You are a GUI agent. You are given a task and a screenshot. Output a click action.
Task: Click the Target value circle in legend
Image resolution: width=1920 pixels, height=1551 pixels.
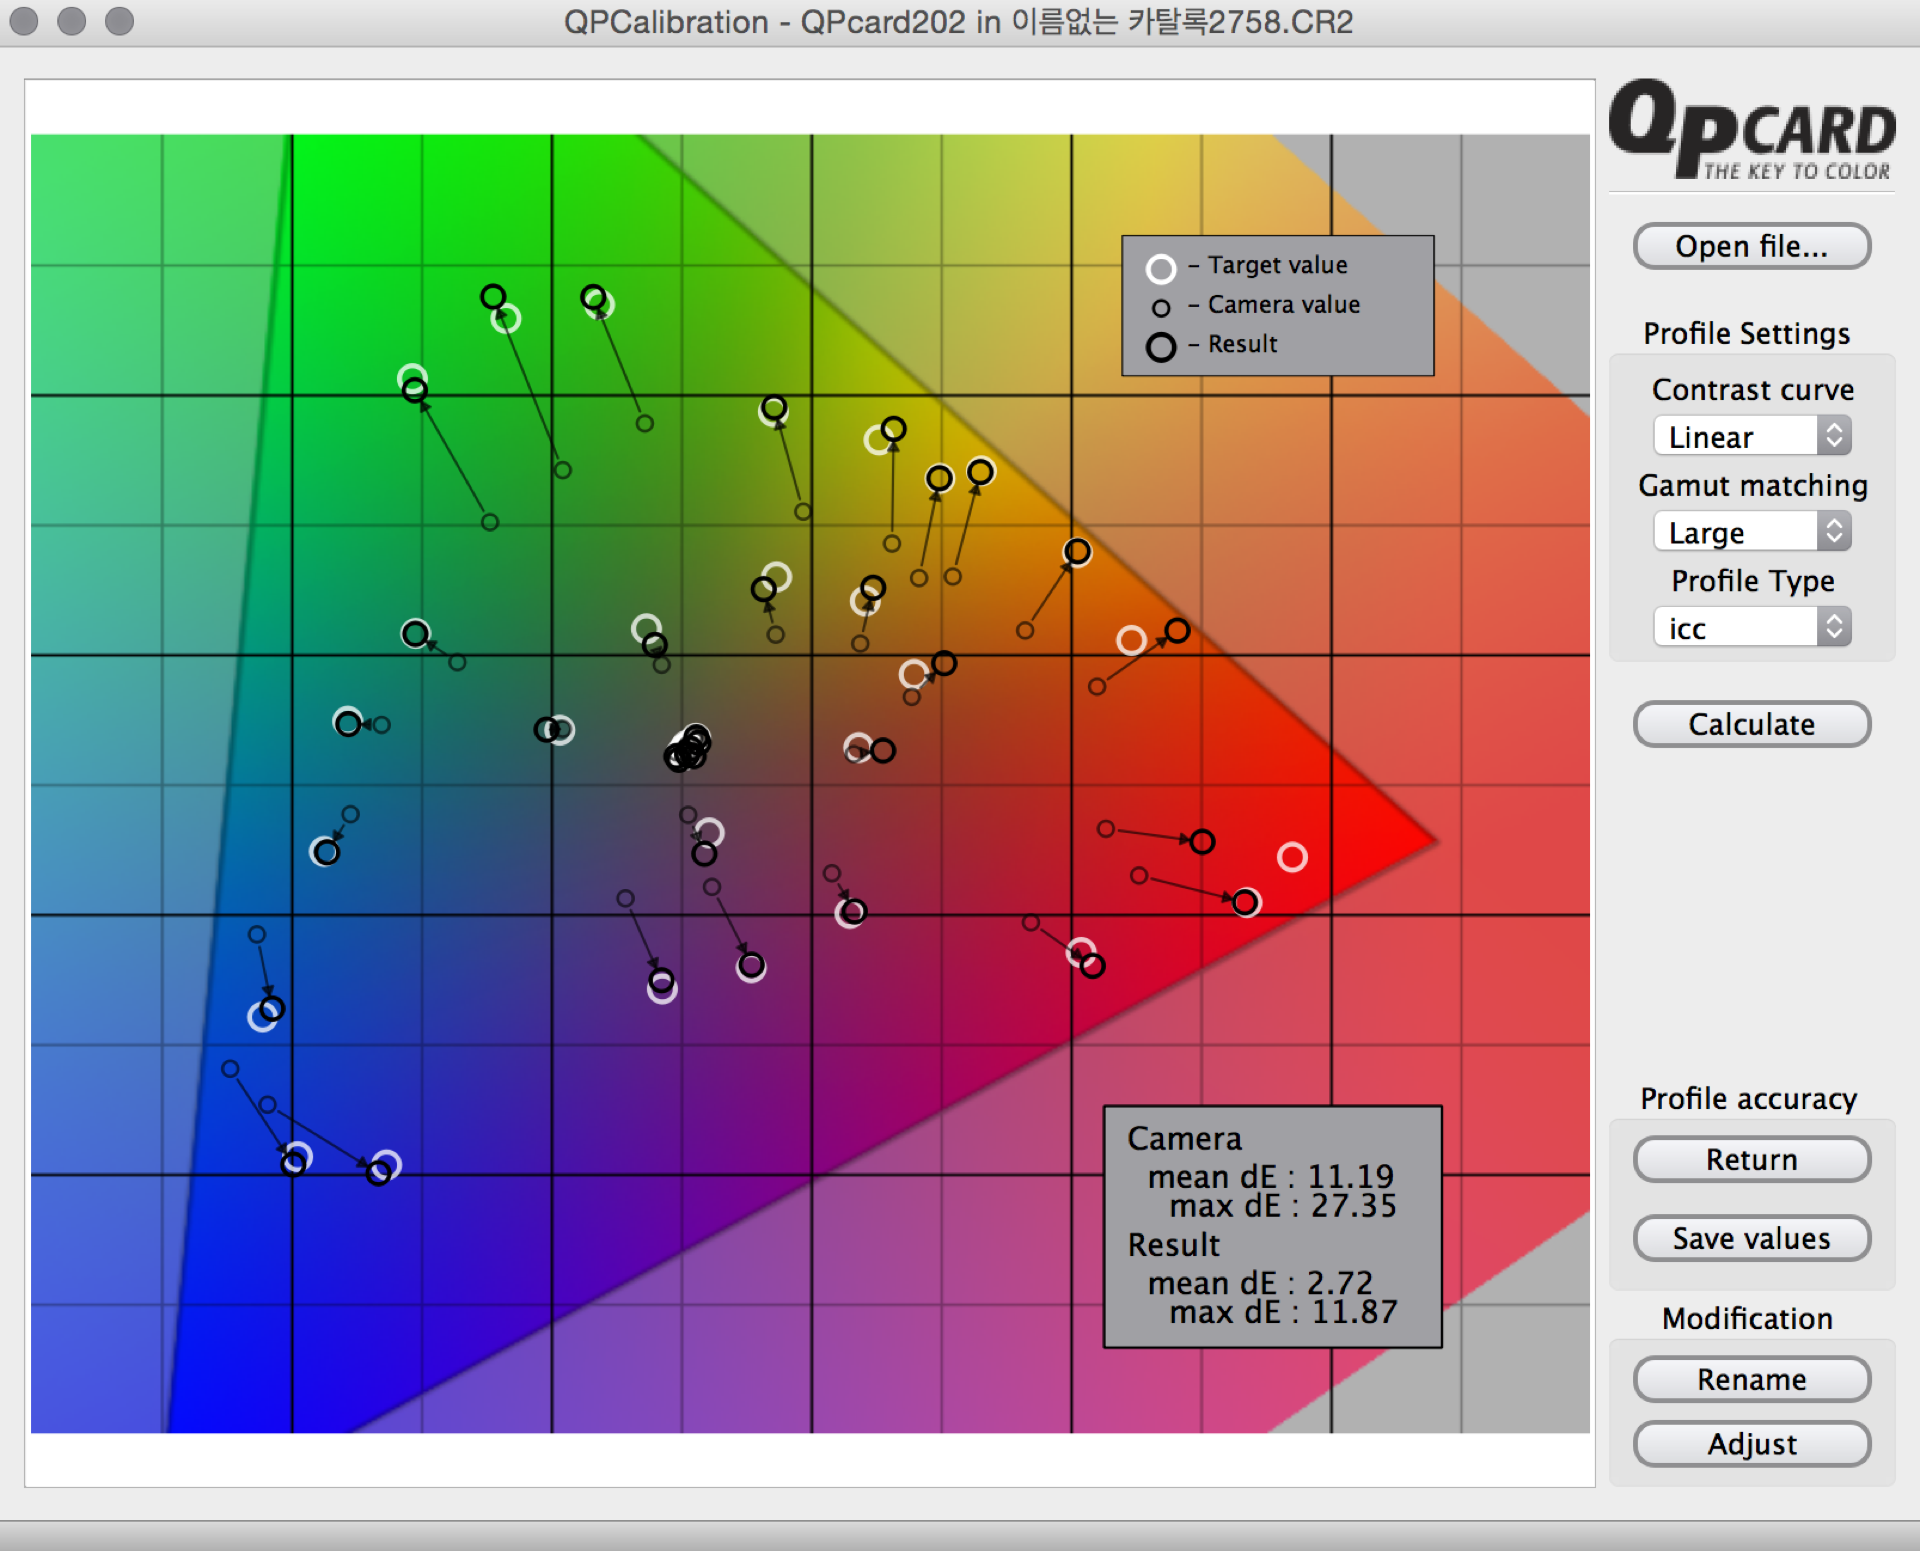(1160, 269)
